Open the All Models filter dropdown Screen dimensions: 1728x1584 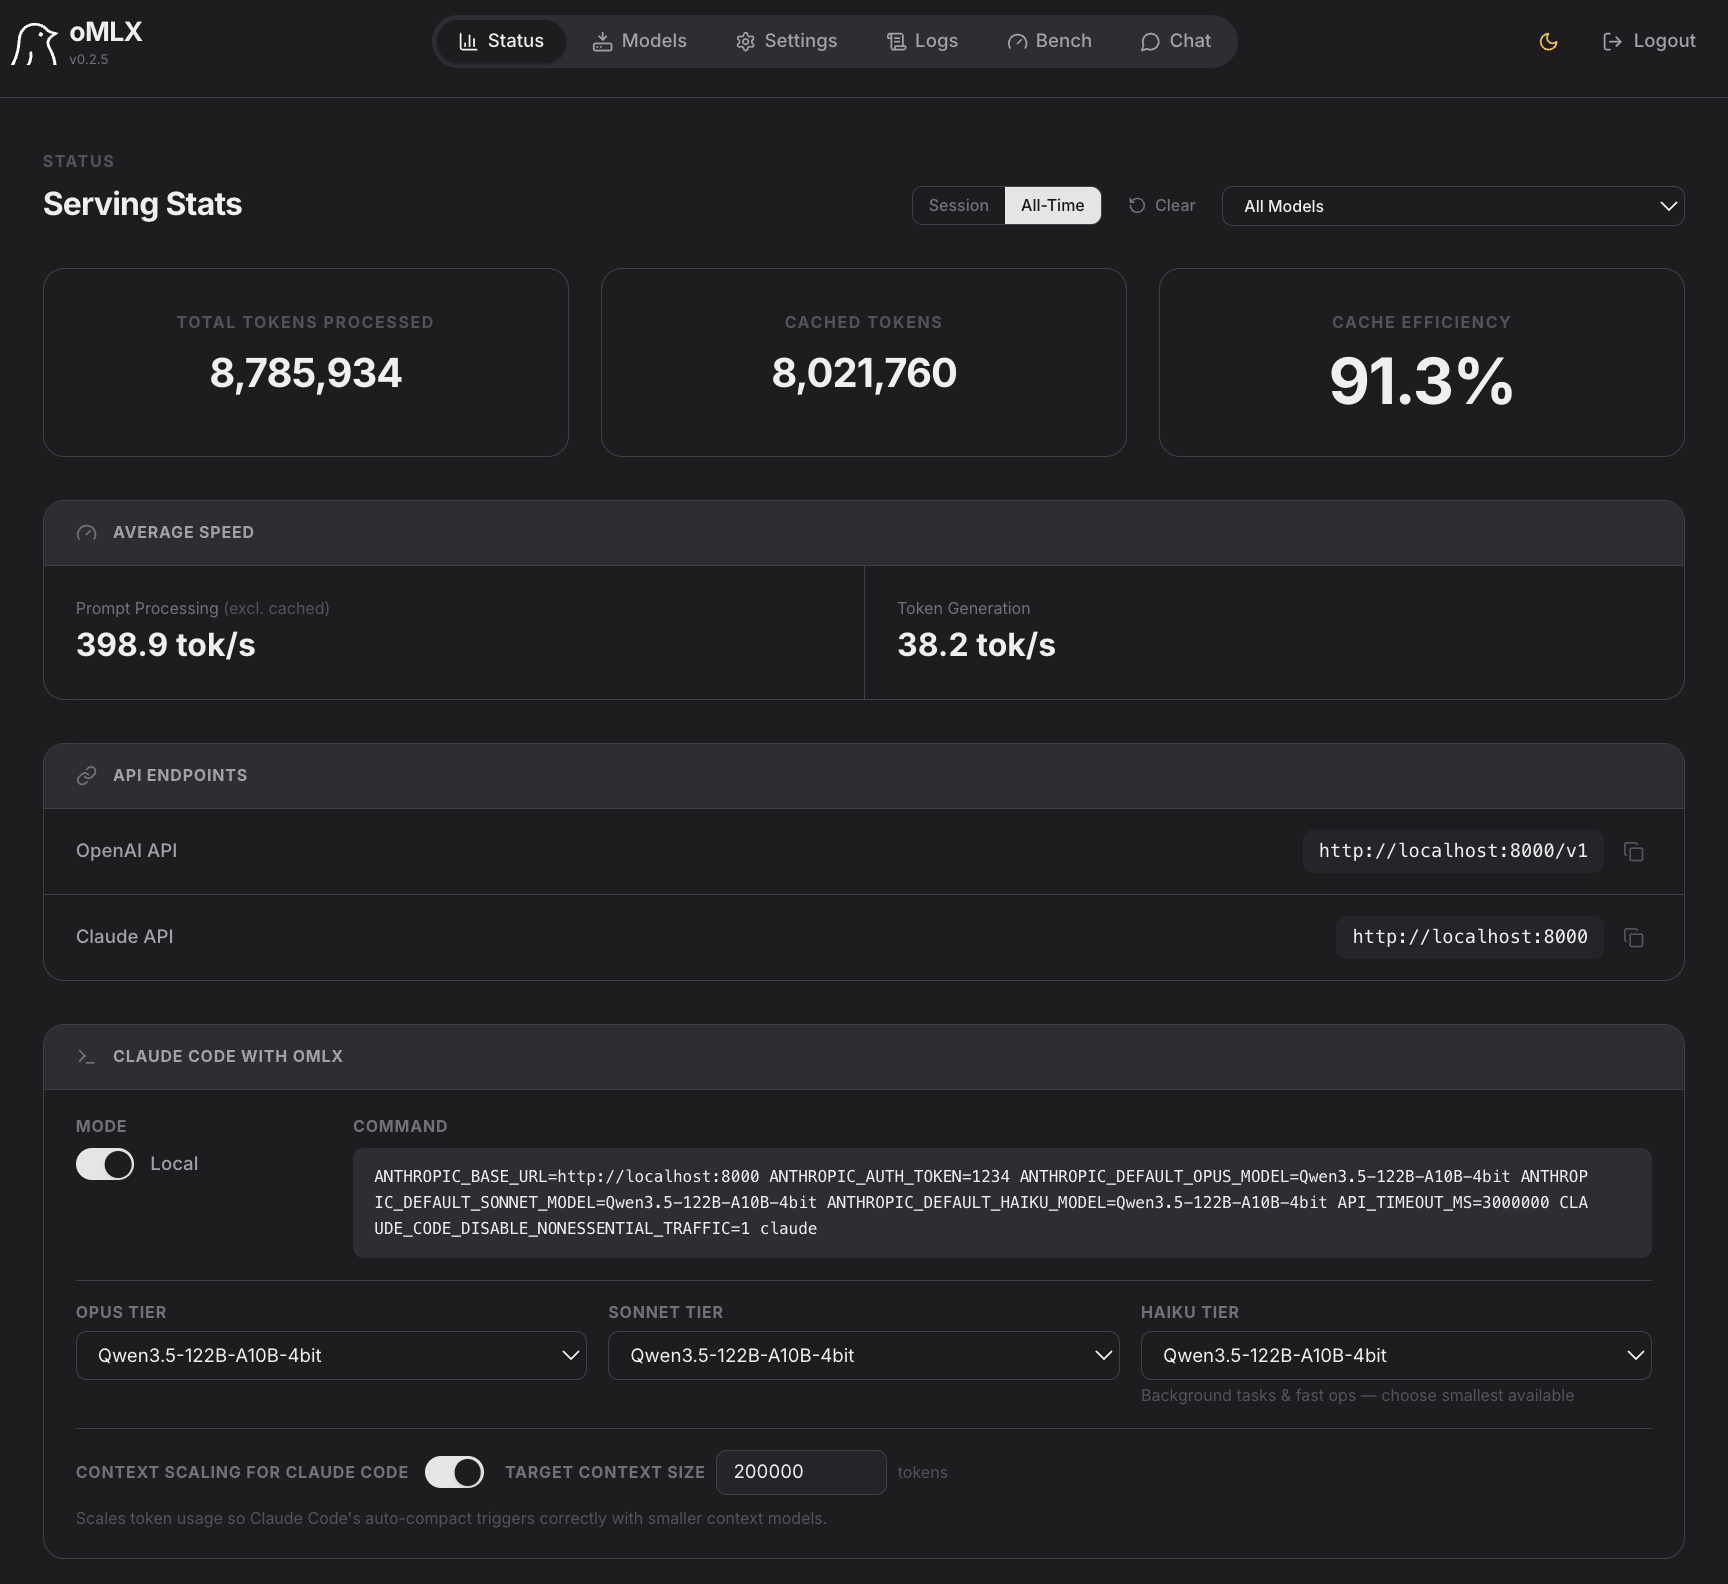point(1452,206)
